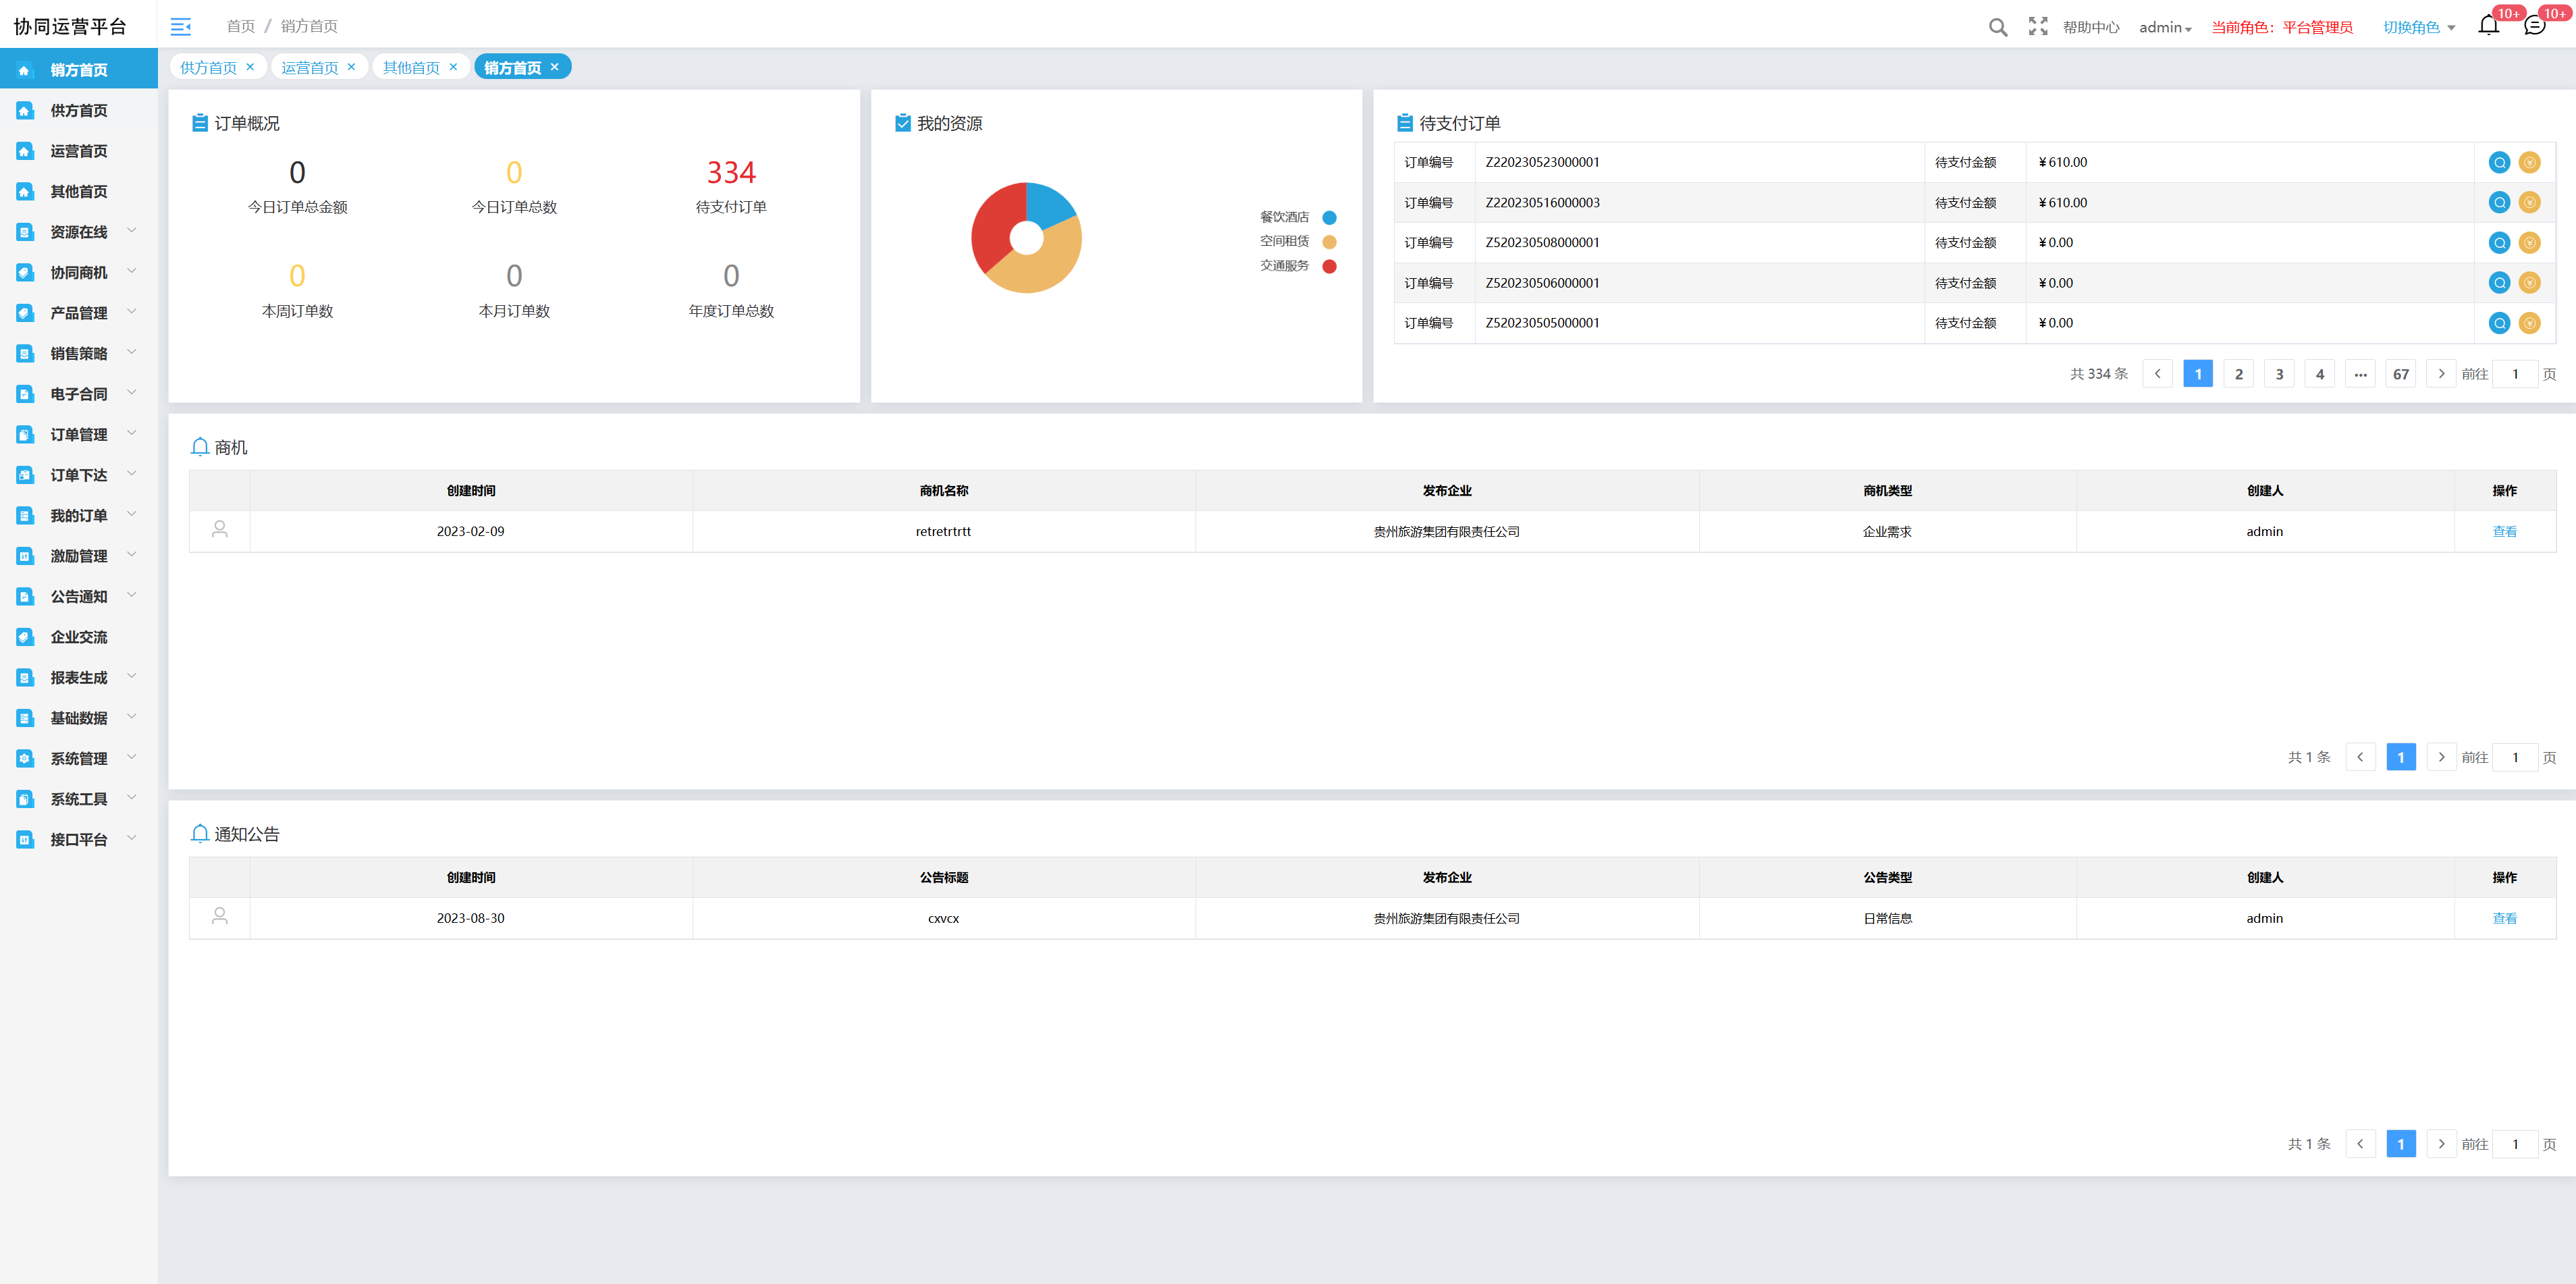Open 企业交流 from the sidebar
Image resolution: width=2576 pixels, height=1284 pixels.
(x=79, y=637)
